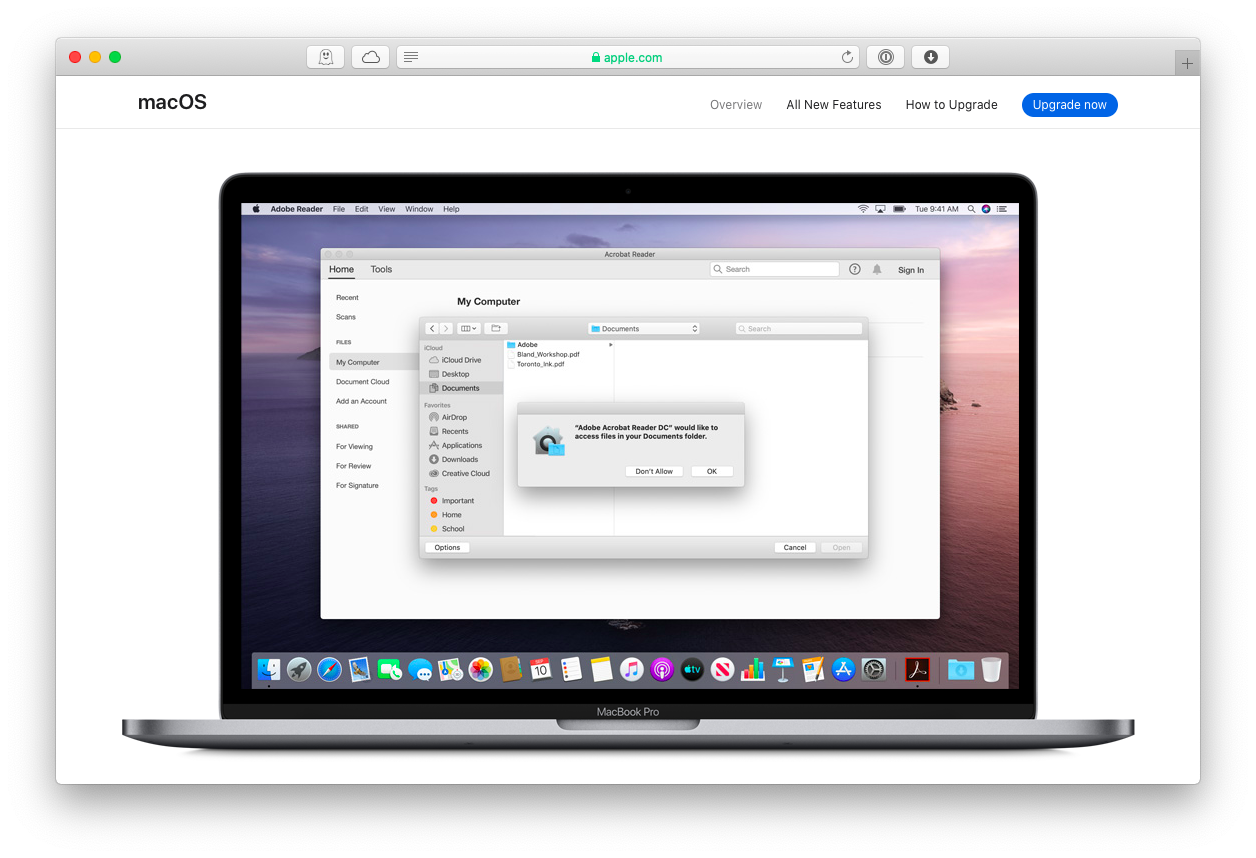Click OK in the permission dialog
1256x858 pixels.
click(712, 471)
